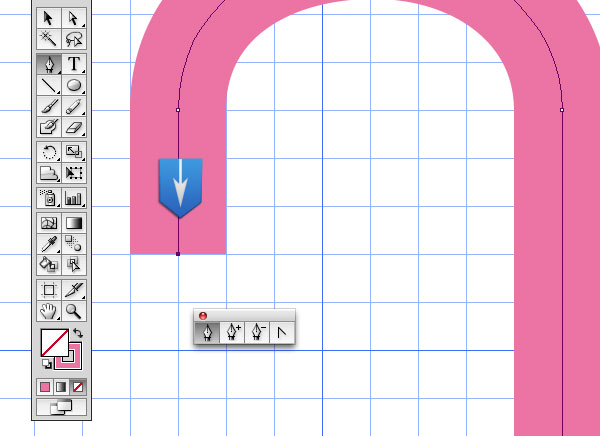Viewport: 600px width, 436px height.
Task: Select the Ellipse tool
Action: click(x=74, y=85)
